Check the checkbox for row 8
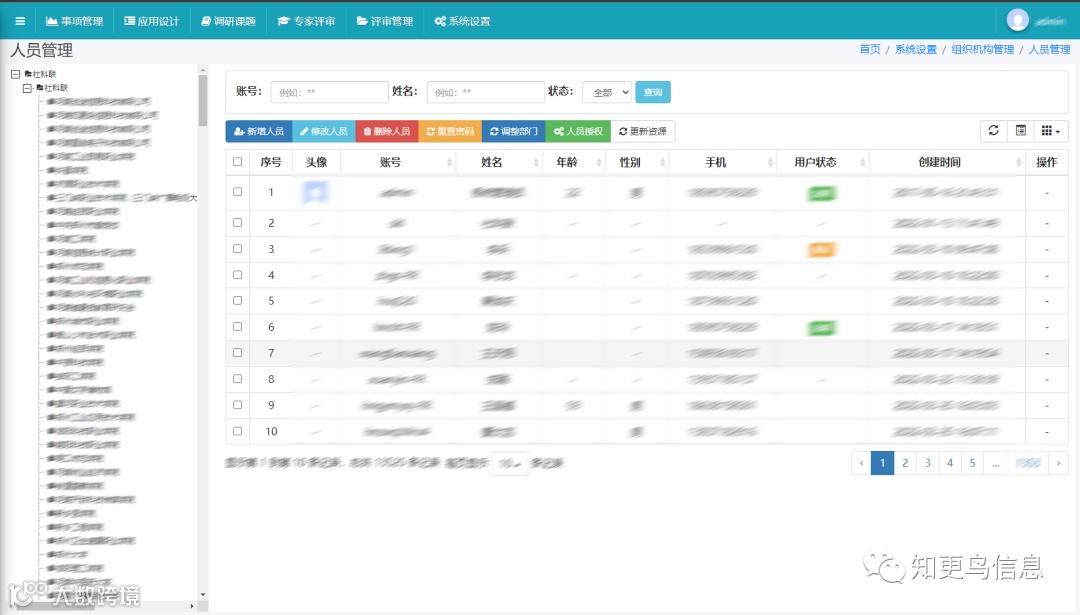 238,379
